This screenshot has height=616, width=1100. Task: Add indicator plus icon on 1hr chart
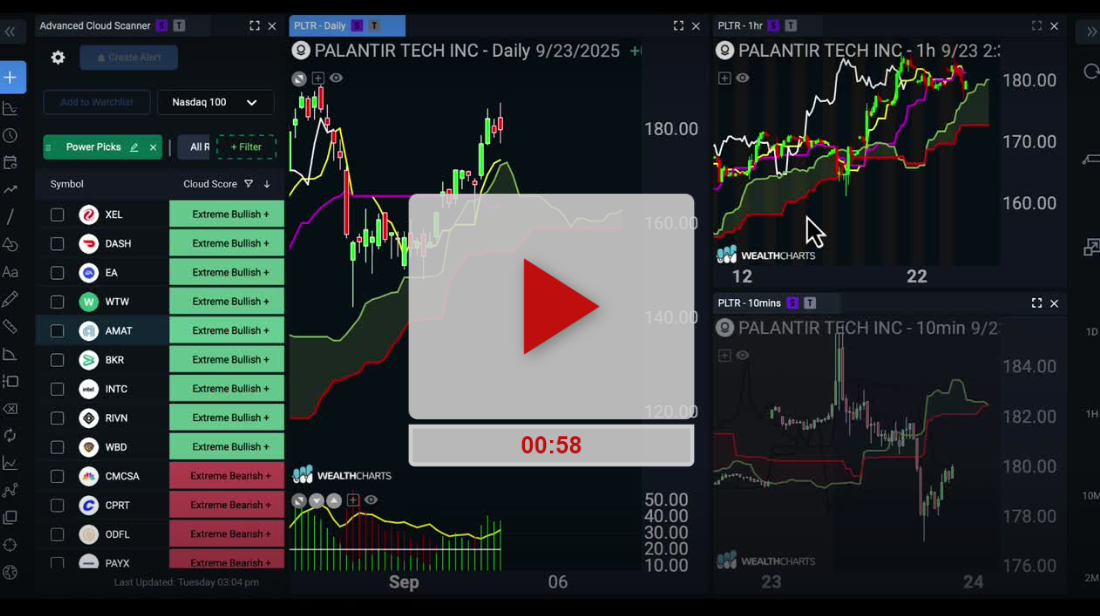click(725, 78)
